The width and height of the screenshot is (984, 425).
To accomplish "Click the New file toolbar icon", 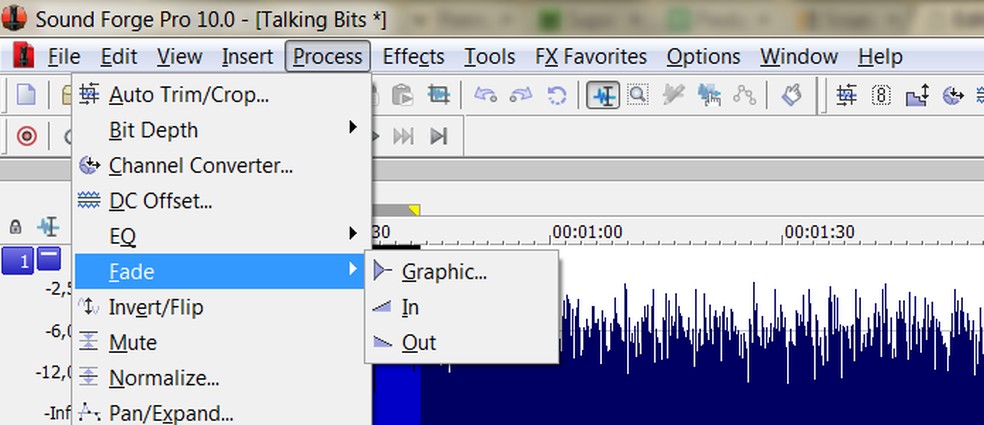I will point(26,95).
